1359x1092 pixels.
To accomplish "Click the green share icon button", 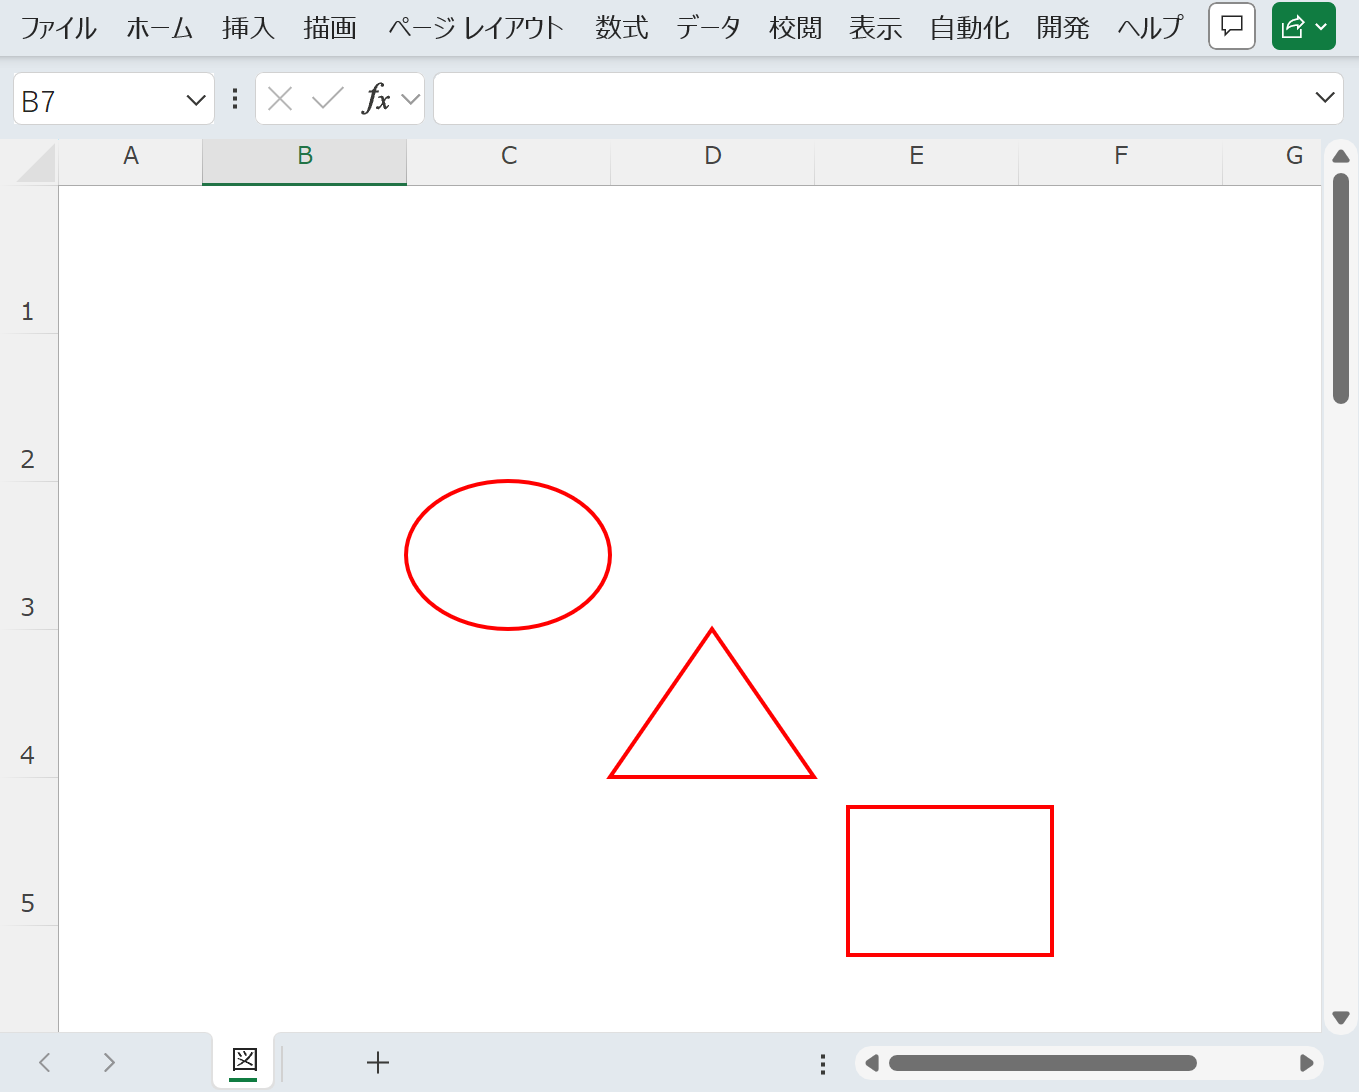I will click(x=1293, y=26).
